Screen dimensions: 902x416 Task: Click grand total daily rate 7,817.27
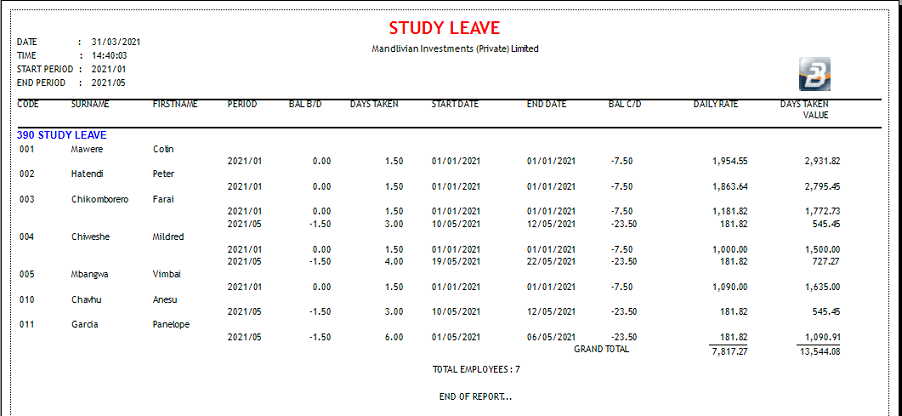pyautogui.click(x=730, y=352)
